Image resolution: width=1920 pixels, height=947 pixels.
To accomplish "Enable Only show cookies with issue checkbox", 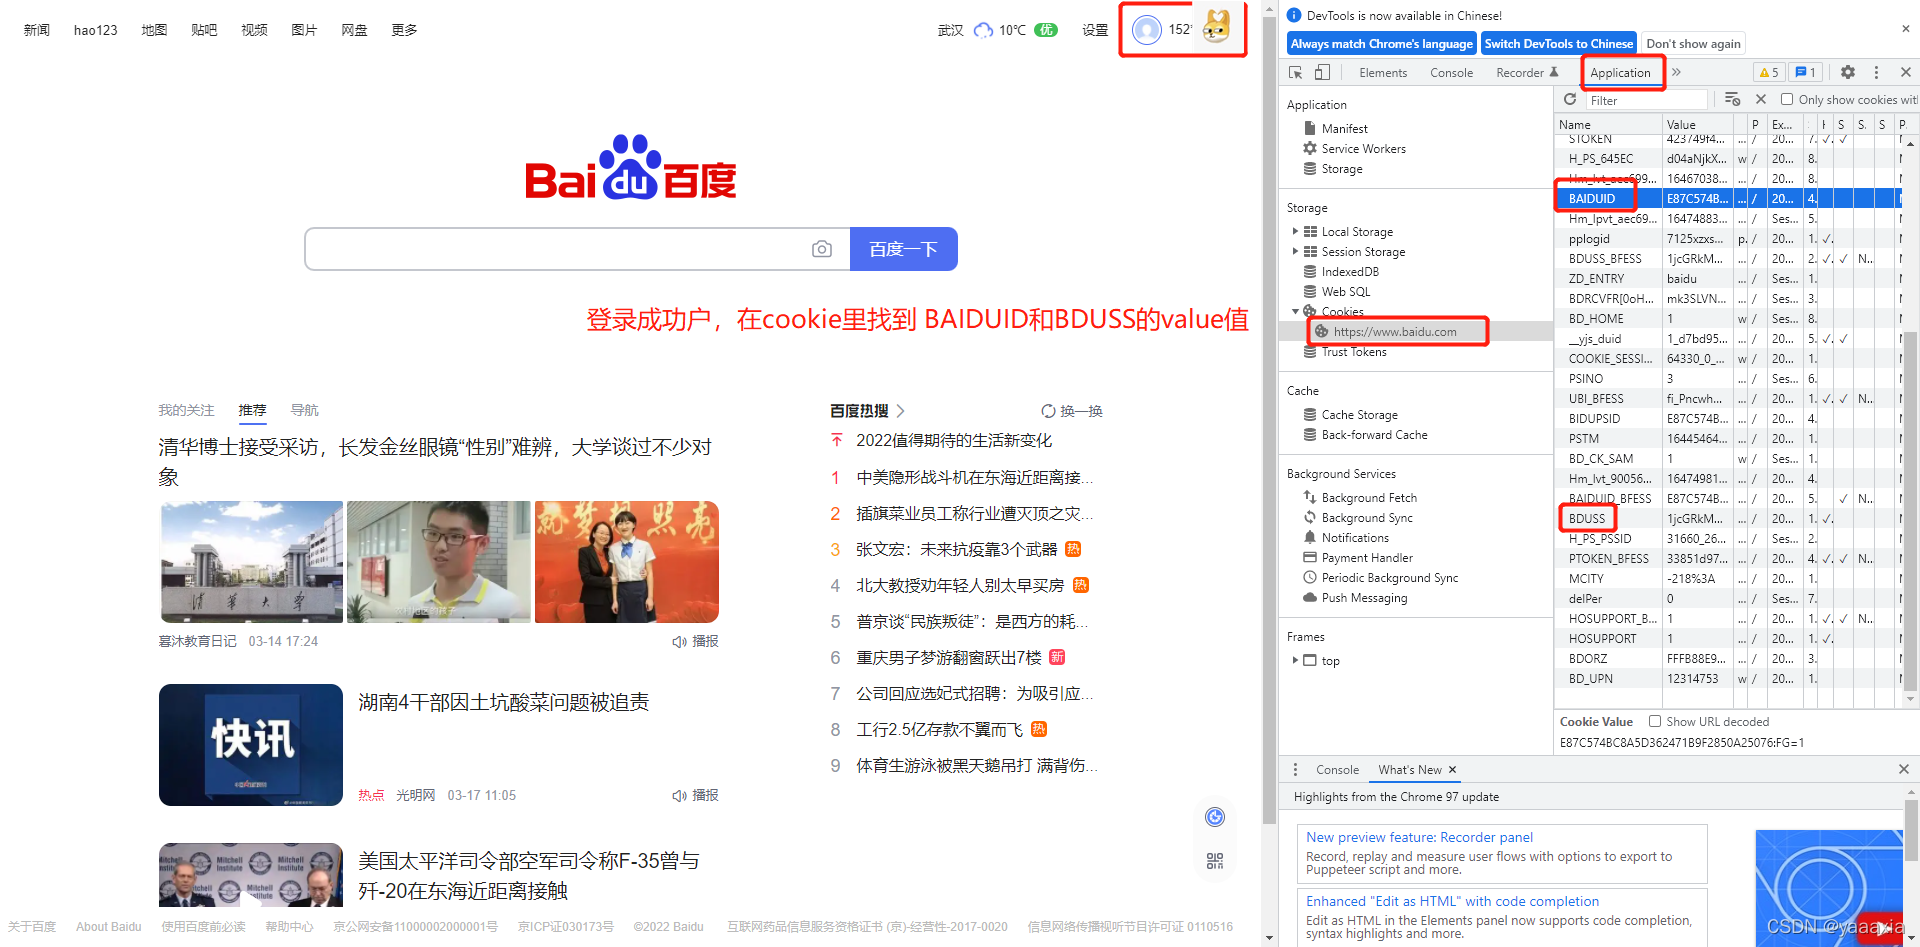I will tap(1787, 99).
